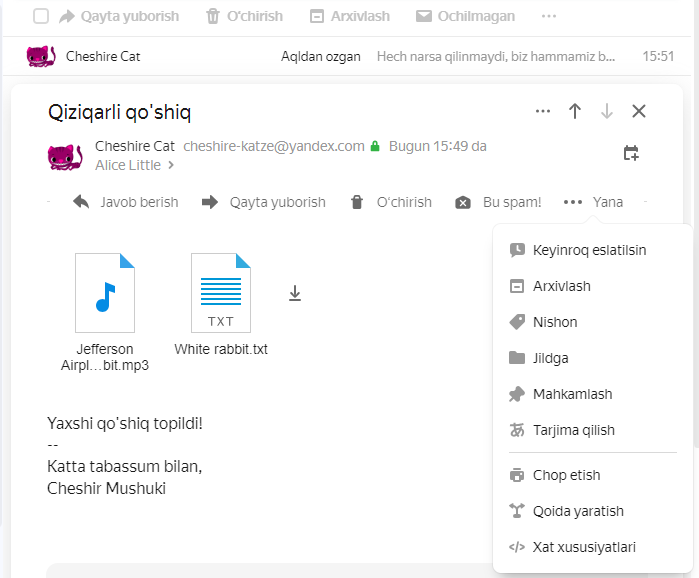
Task: Close the opened message with the X
Action: pyautogui.click(x=639, y=111)
